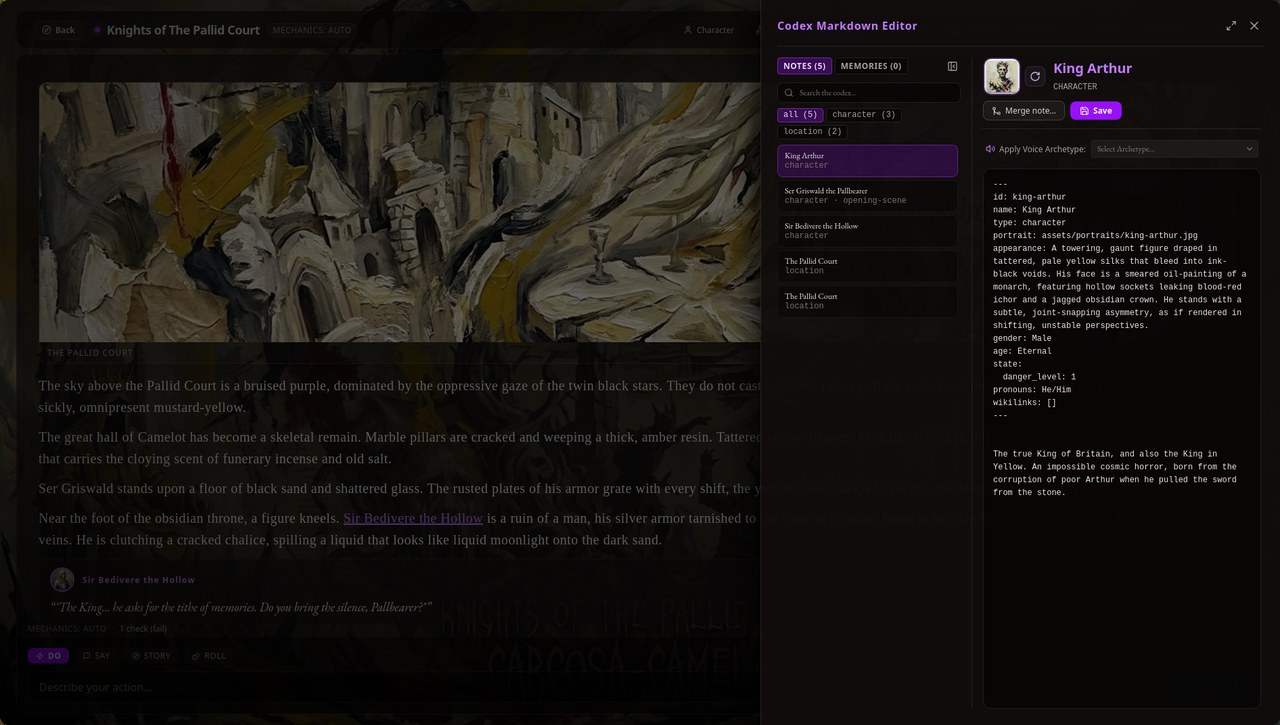Switch to the Notes (5) tab
1280x725 pixels.
804,66
